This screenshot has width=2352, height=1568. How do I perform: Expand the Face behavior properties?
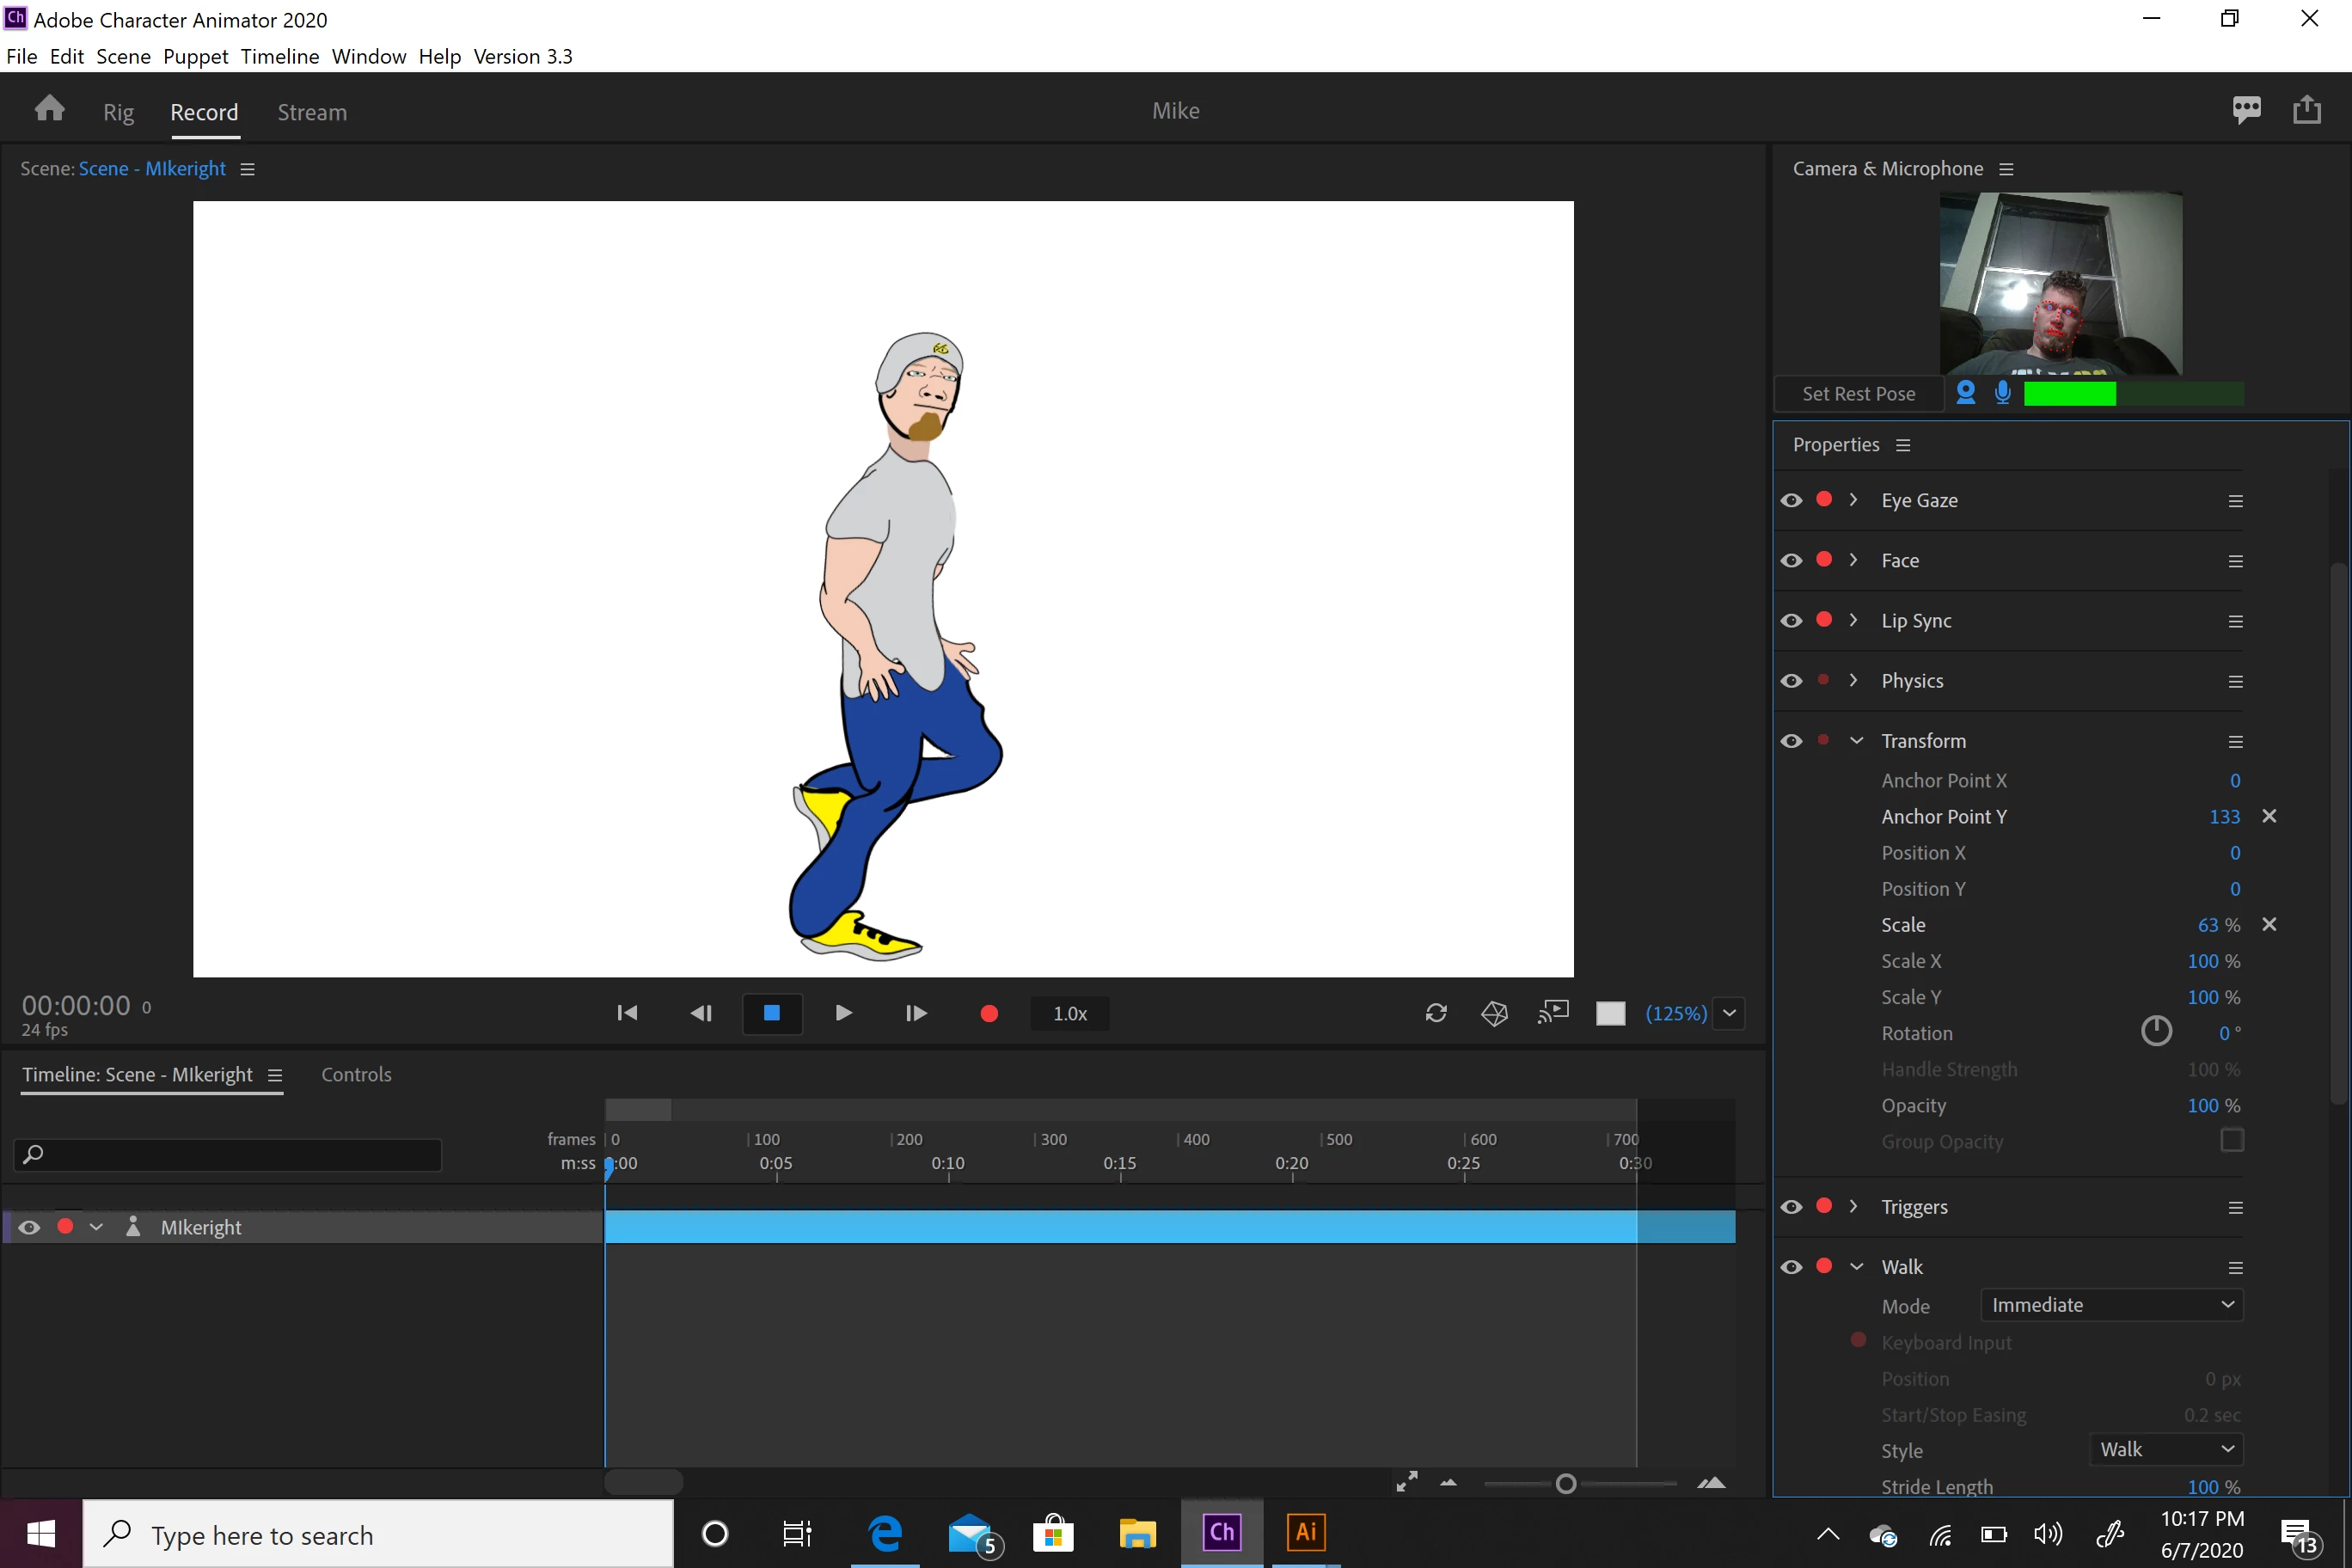(x=1853, y=560)
